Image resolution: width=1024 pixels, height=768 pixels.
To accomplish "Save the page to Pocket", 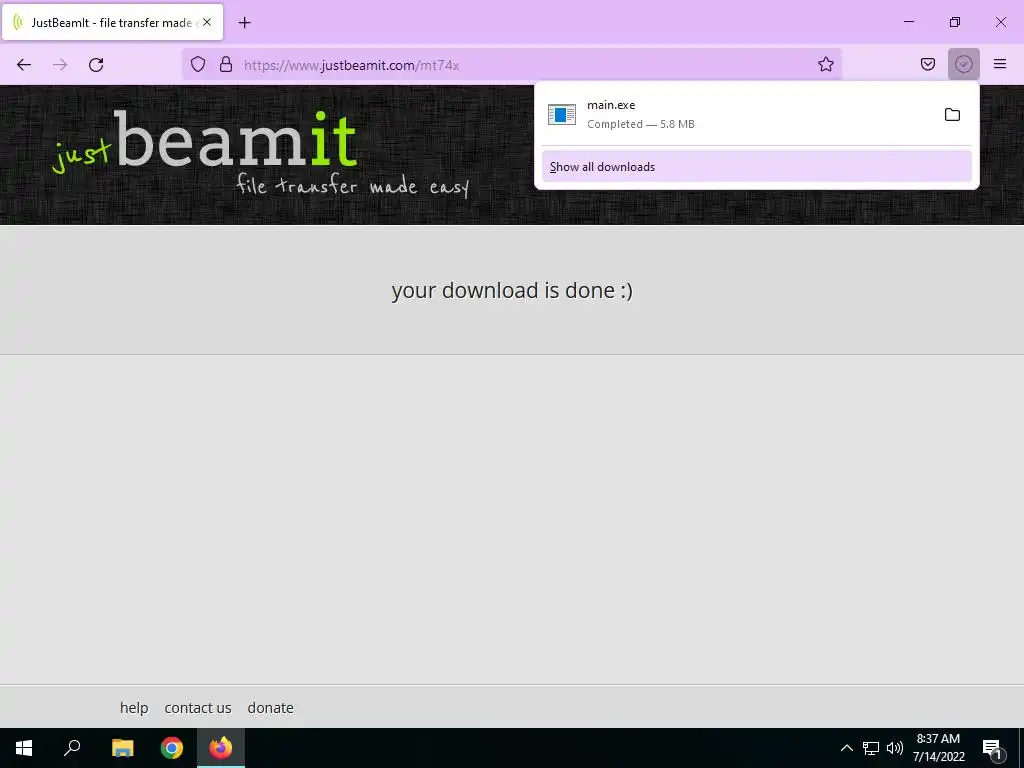I will point(927,64).
